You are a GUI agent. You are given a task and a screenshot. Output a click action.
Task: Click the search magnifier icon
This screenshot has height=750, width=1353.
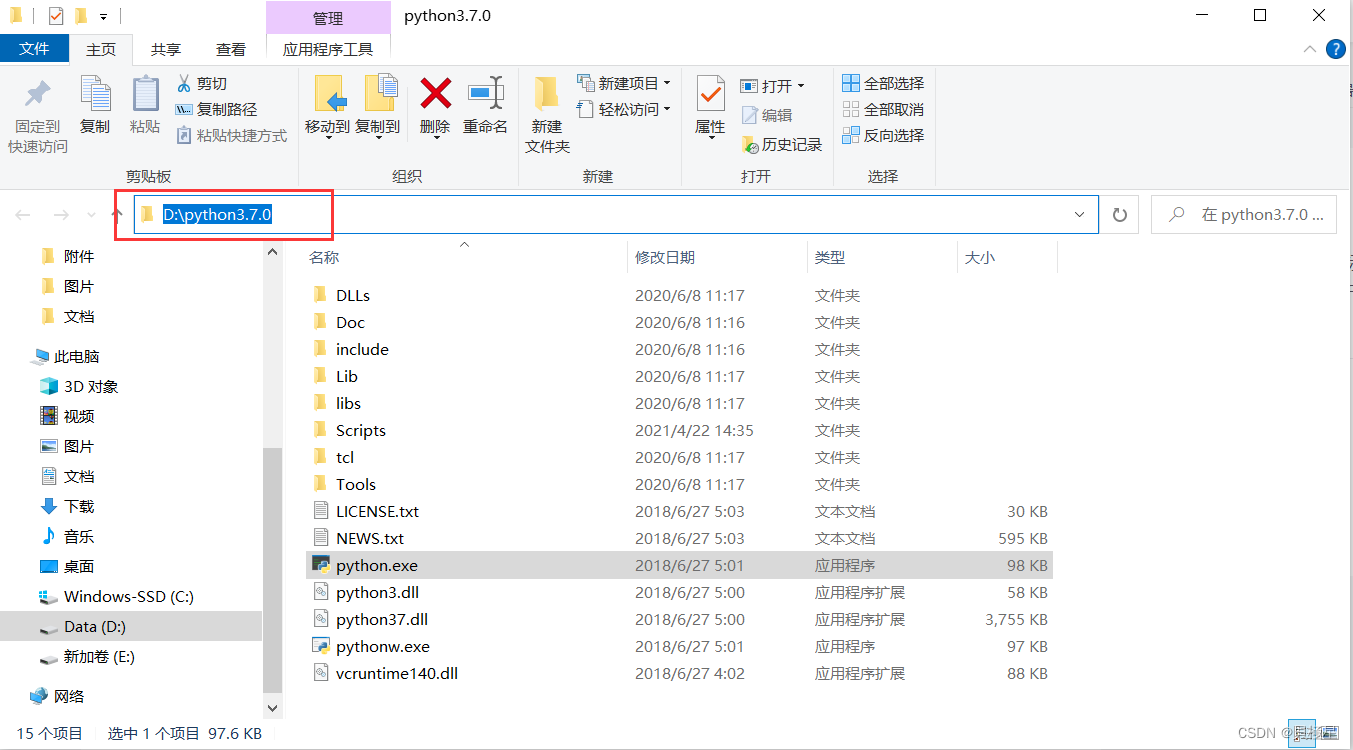tap(1177, 214)
